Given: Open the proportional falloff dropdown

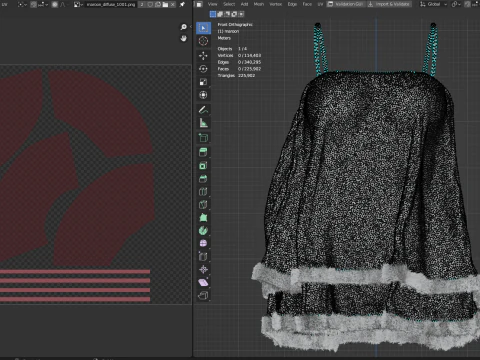Looking at the screenshot, I should 63,4.
